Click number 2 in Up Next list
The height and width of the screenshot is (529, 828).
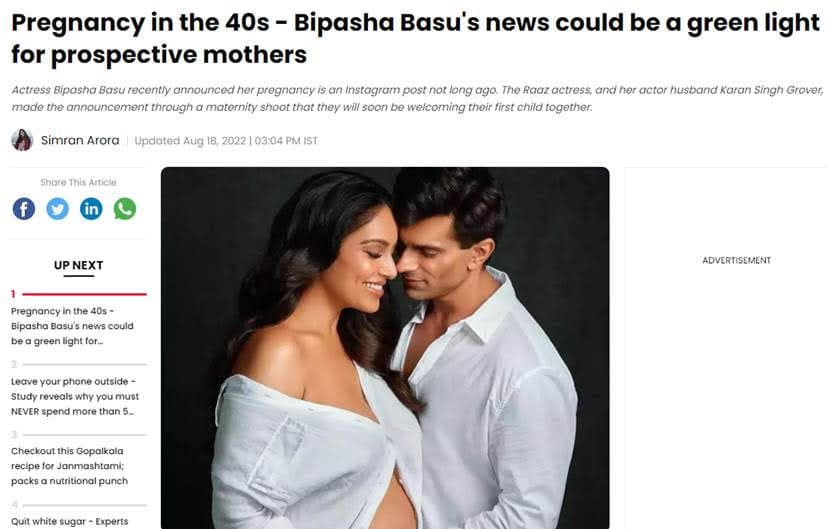(x=14, y=364)
